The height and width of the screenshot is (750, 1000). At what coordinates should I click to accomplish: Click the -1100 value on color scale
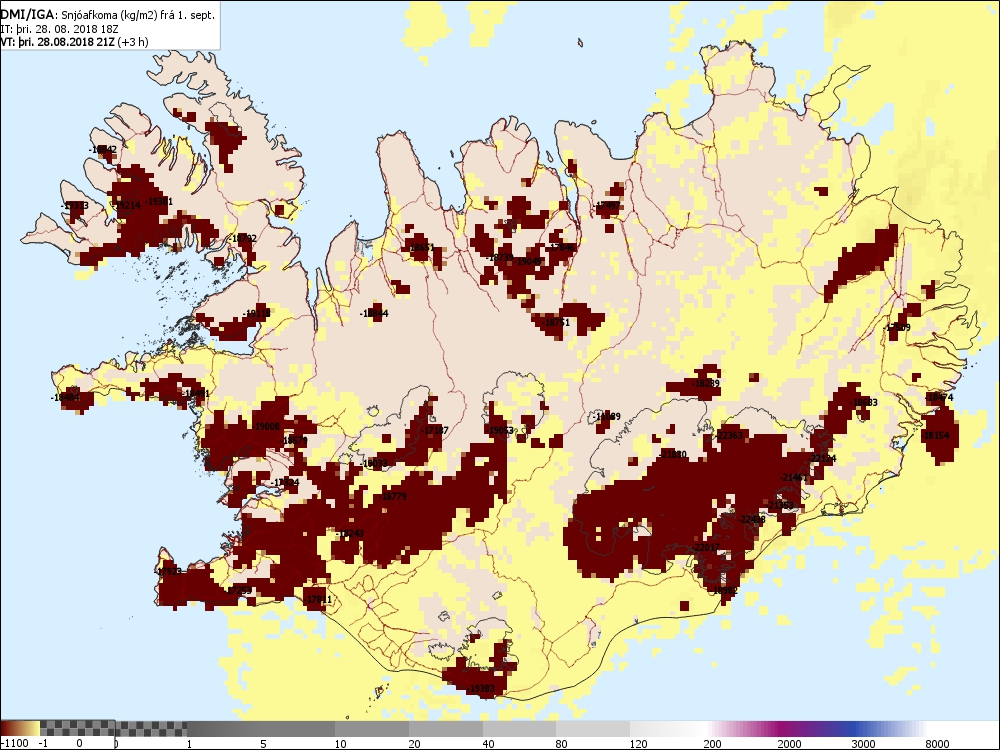(x=15, y=744)
